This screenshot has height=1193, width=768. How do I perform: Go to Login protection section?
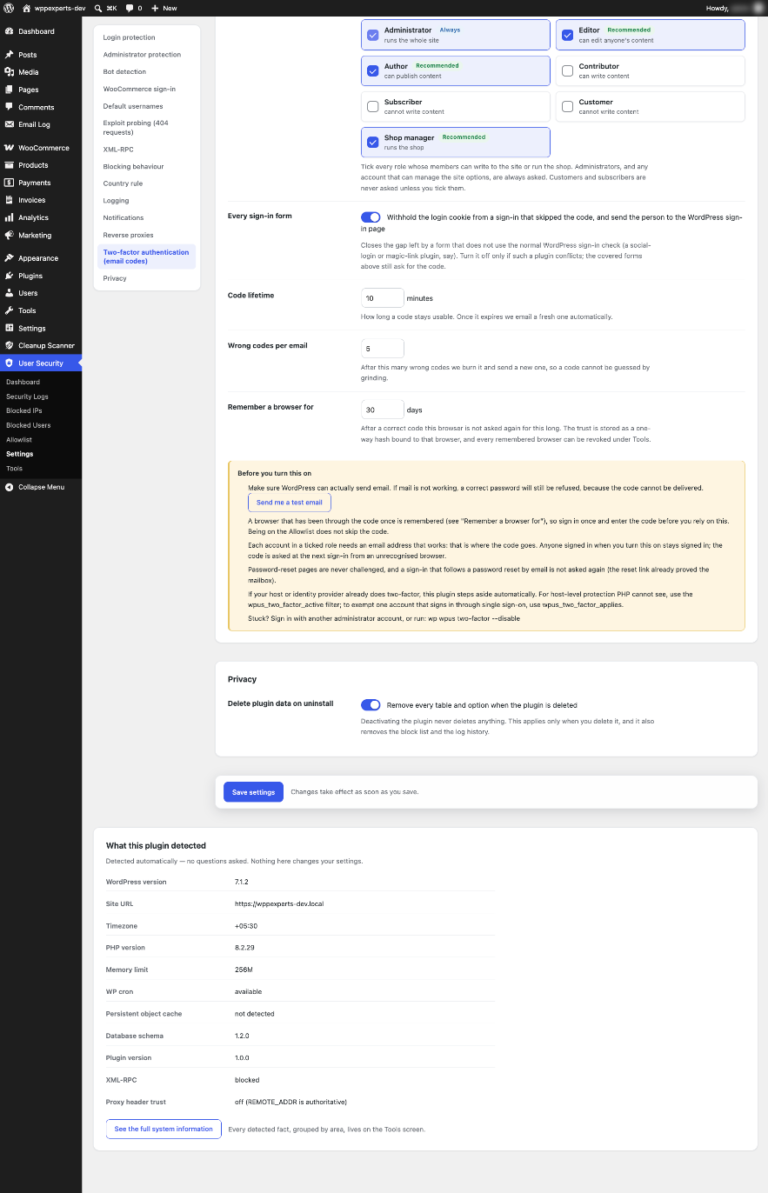point(129,37)
